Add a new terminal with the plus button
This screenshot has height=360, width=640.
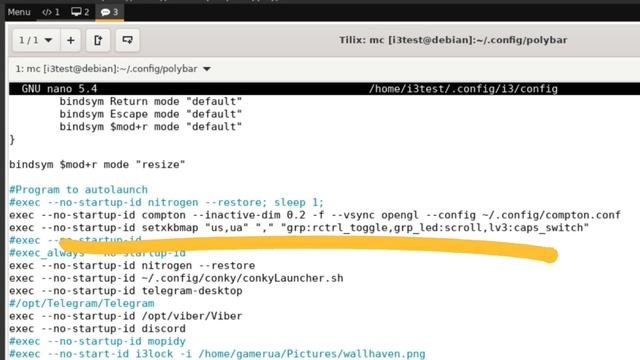[x=71, y=40]
